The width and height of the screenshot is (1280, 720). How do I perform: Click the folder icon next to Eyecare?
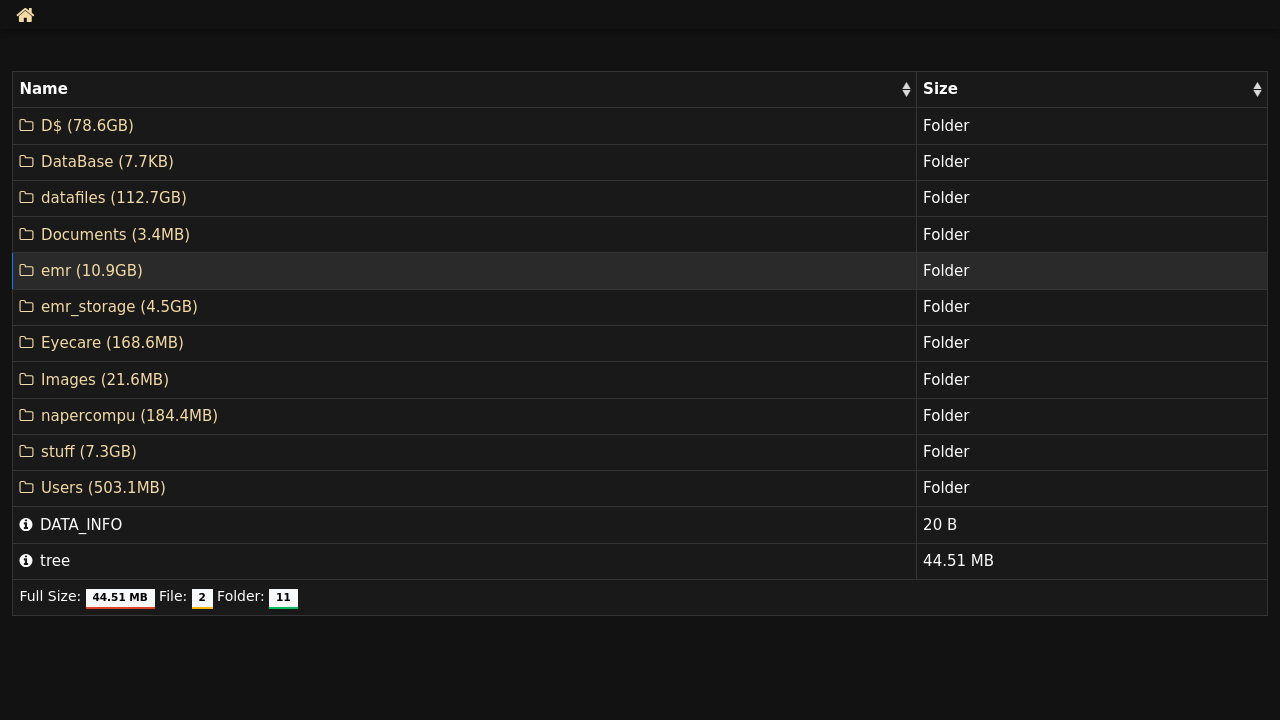tap(27, 342)
